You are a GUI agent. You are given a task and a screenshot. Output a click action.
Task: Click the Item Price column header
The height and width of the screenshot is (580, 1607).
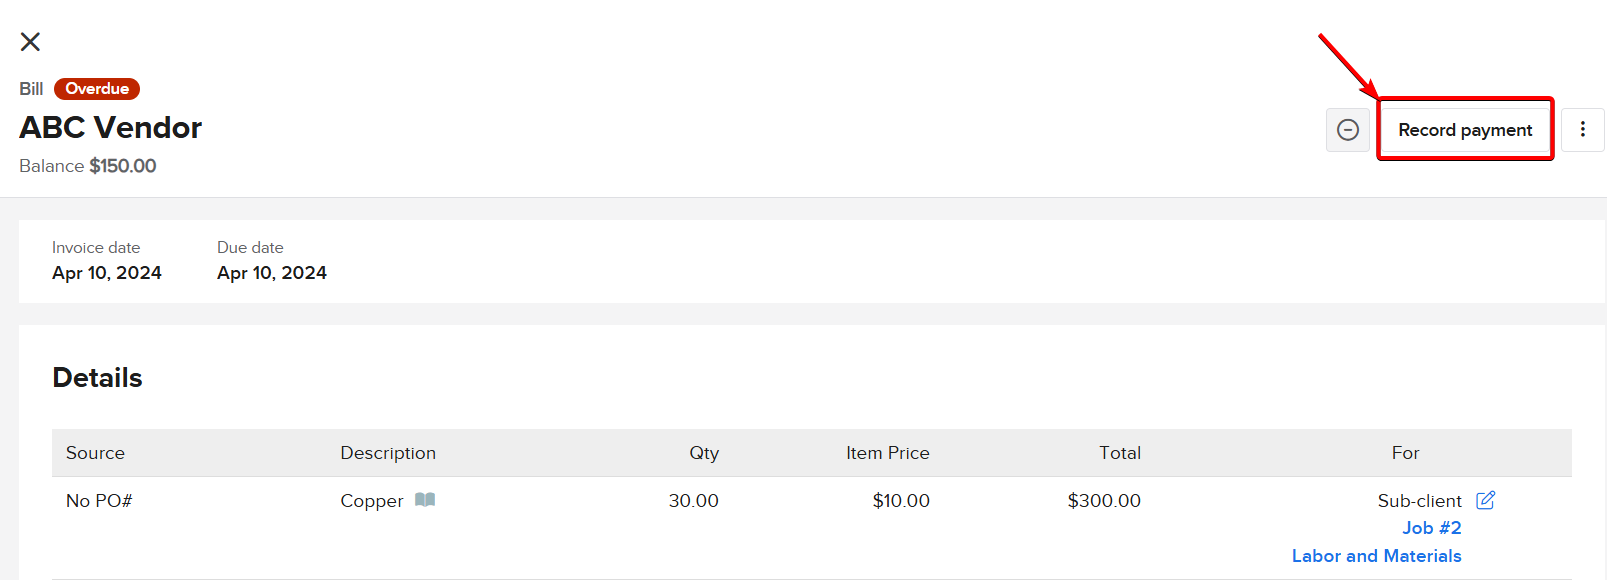point(887,453)
